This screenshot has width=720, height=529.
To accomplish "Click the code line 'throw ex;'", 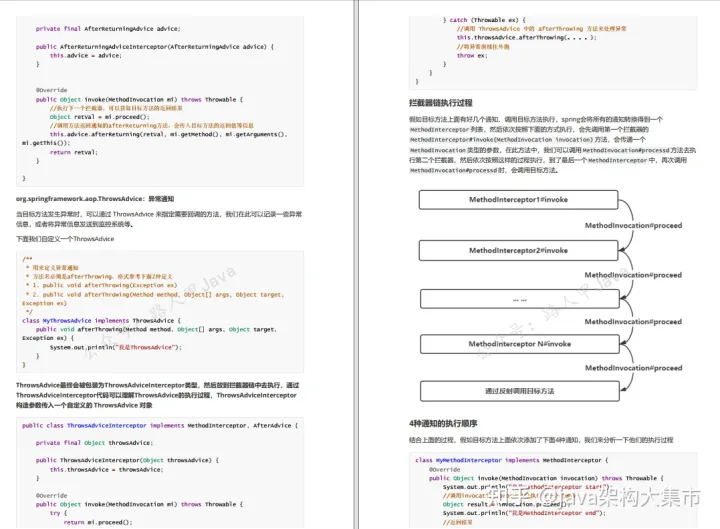I will 472,55.
